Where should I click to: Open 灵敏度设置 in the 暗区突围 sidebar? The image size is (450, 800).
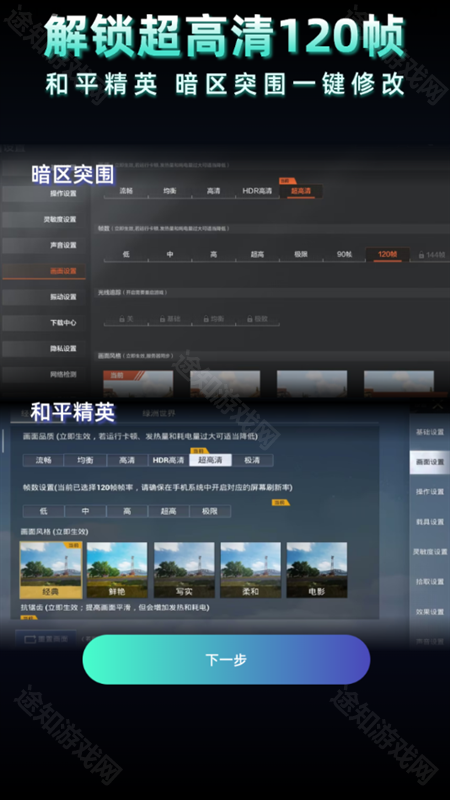click(44, 219)
